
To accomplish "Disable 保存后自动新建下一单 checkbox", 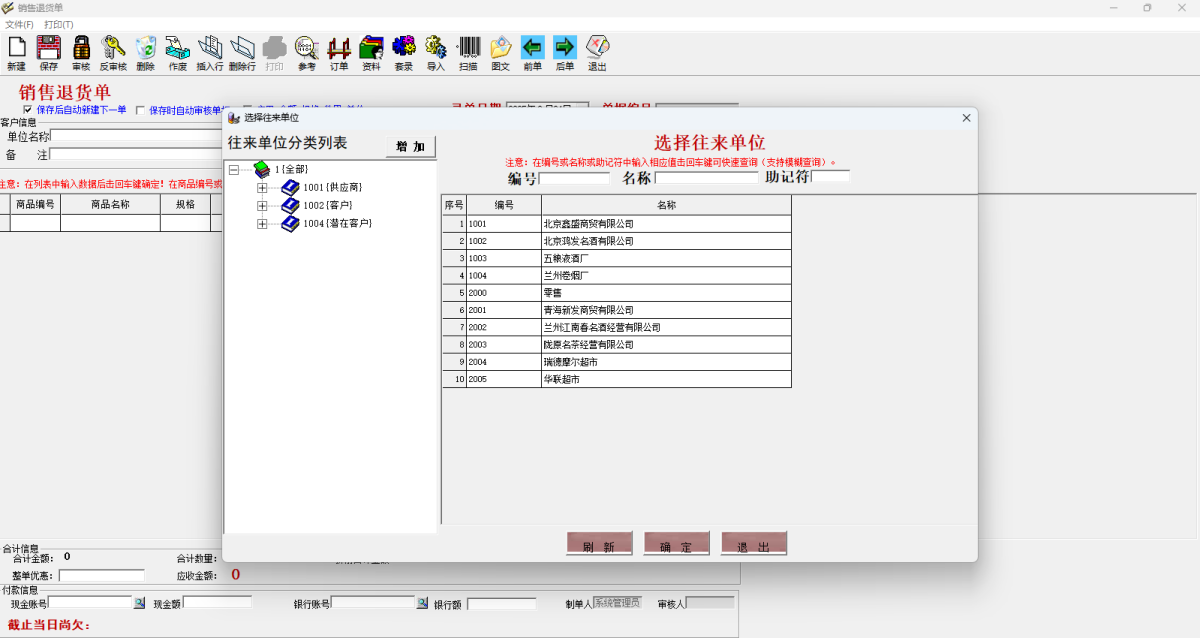I will (27, 110).
